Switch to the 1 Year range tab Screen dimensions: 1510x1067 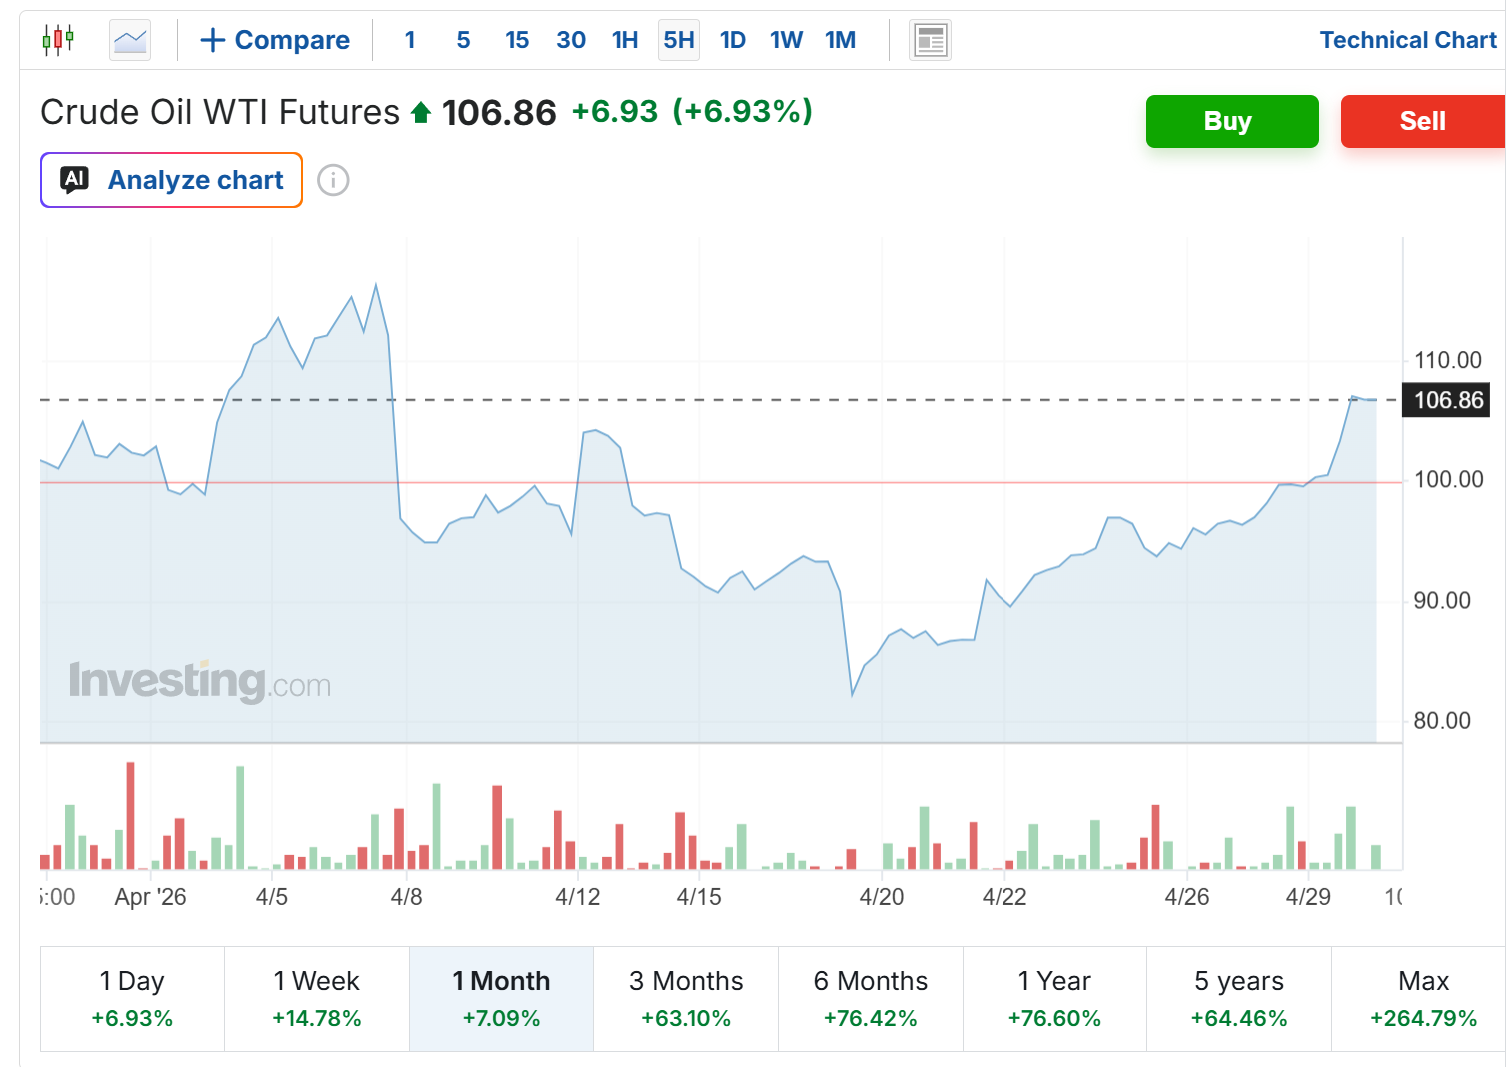(1055, 999)
